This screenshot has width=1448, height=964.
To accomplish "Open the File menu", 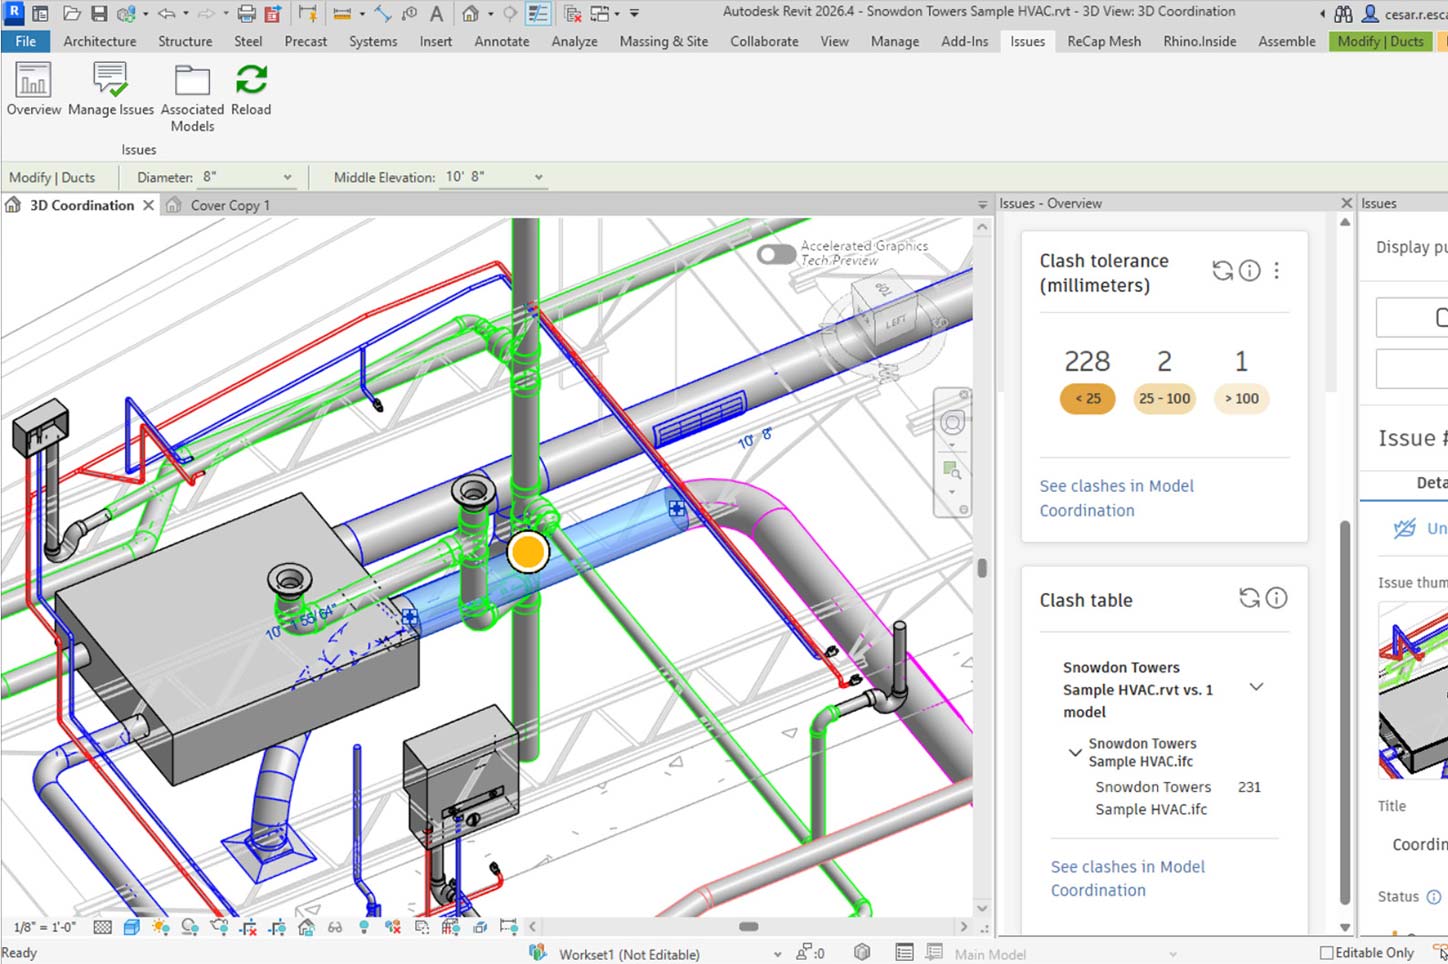I will point(26,41).
